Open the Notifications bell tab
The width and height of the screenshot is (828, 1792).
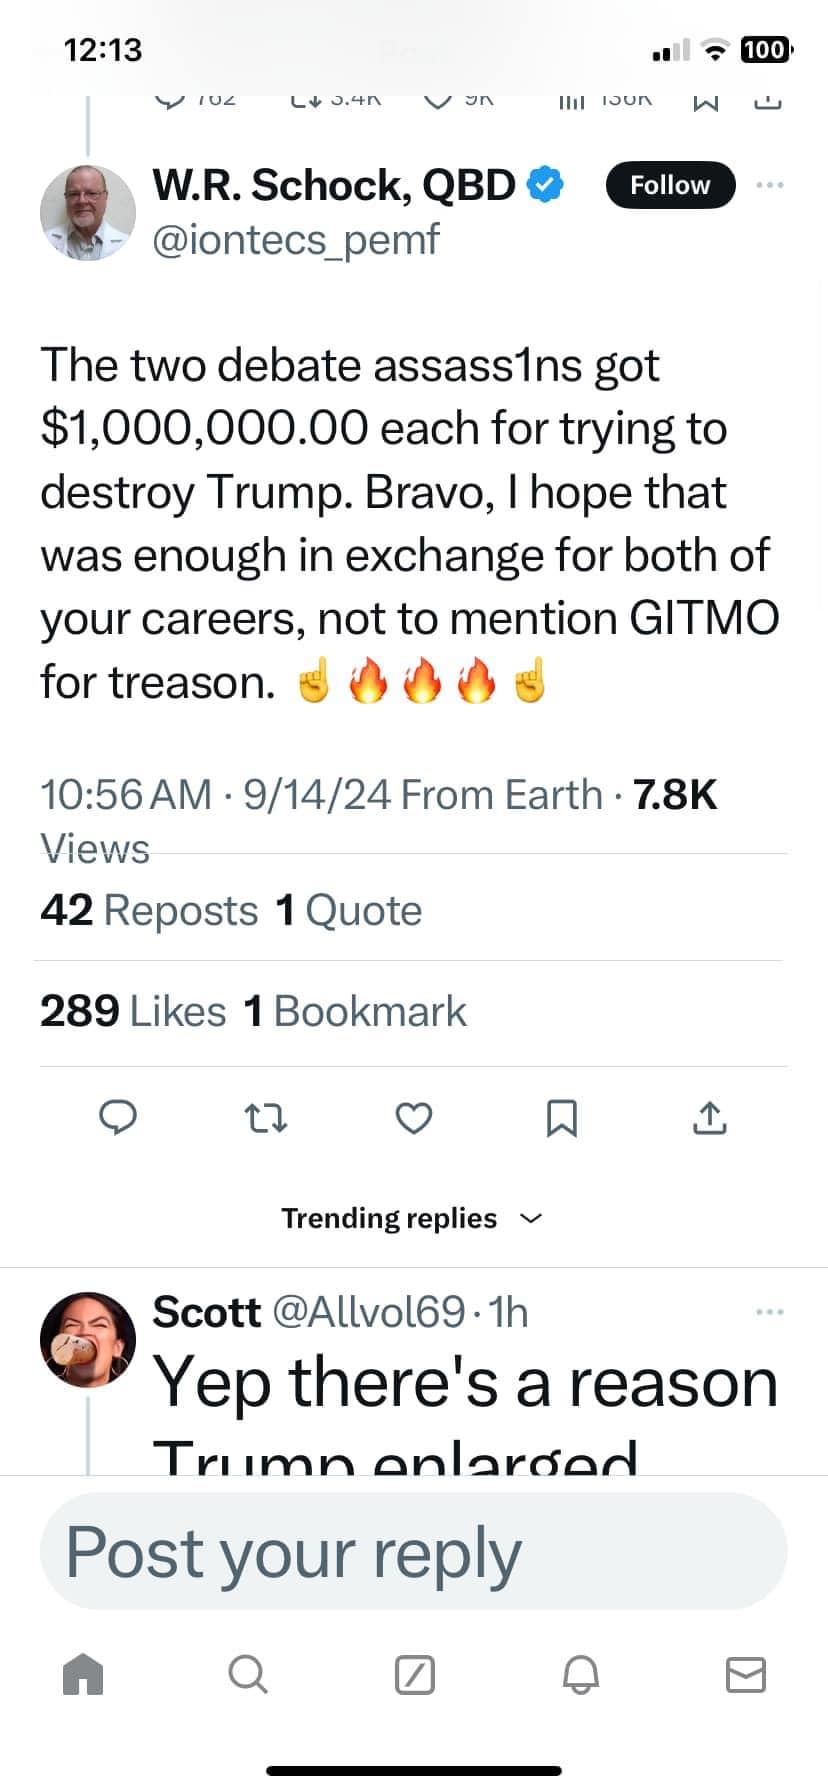coord(581,1673)
